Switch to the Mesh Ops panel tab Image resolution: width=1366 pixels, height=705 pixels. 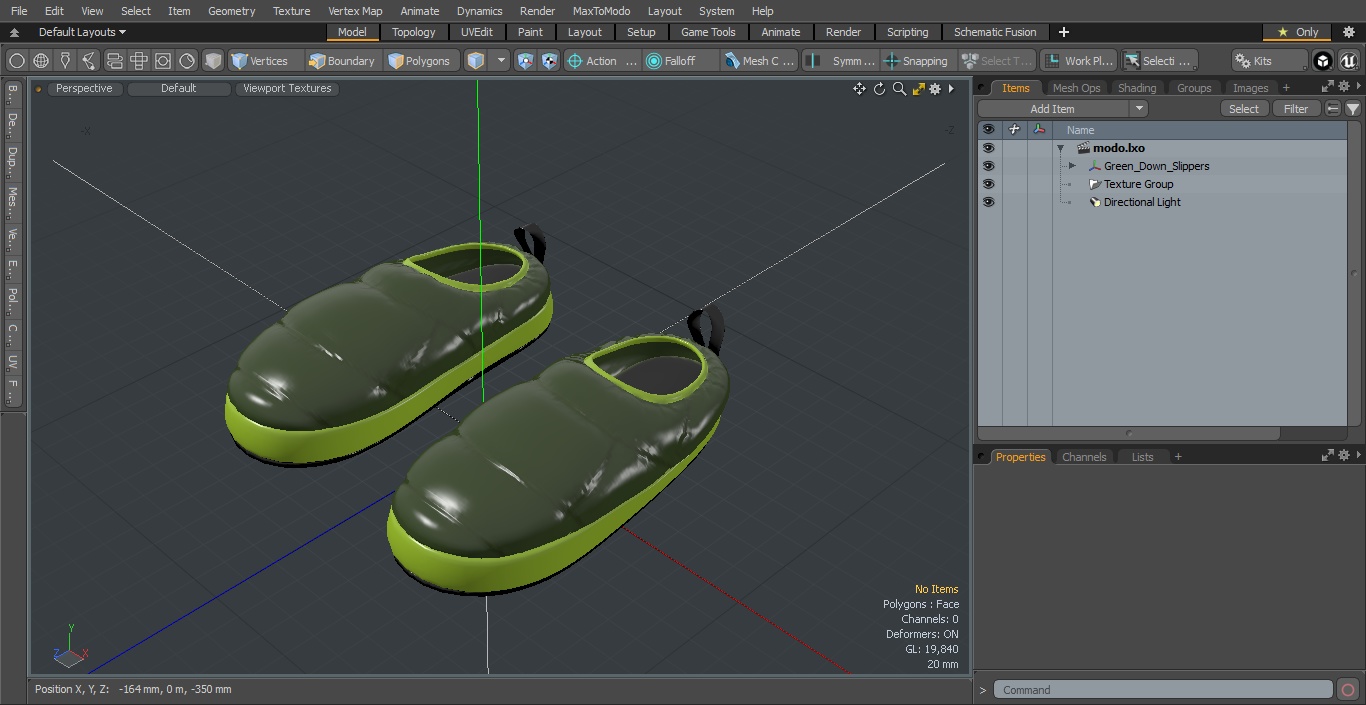point(1076,88)
